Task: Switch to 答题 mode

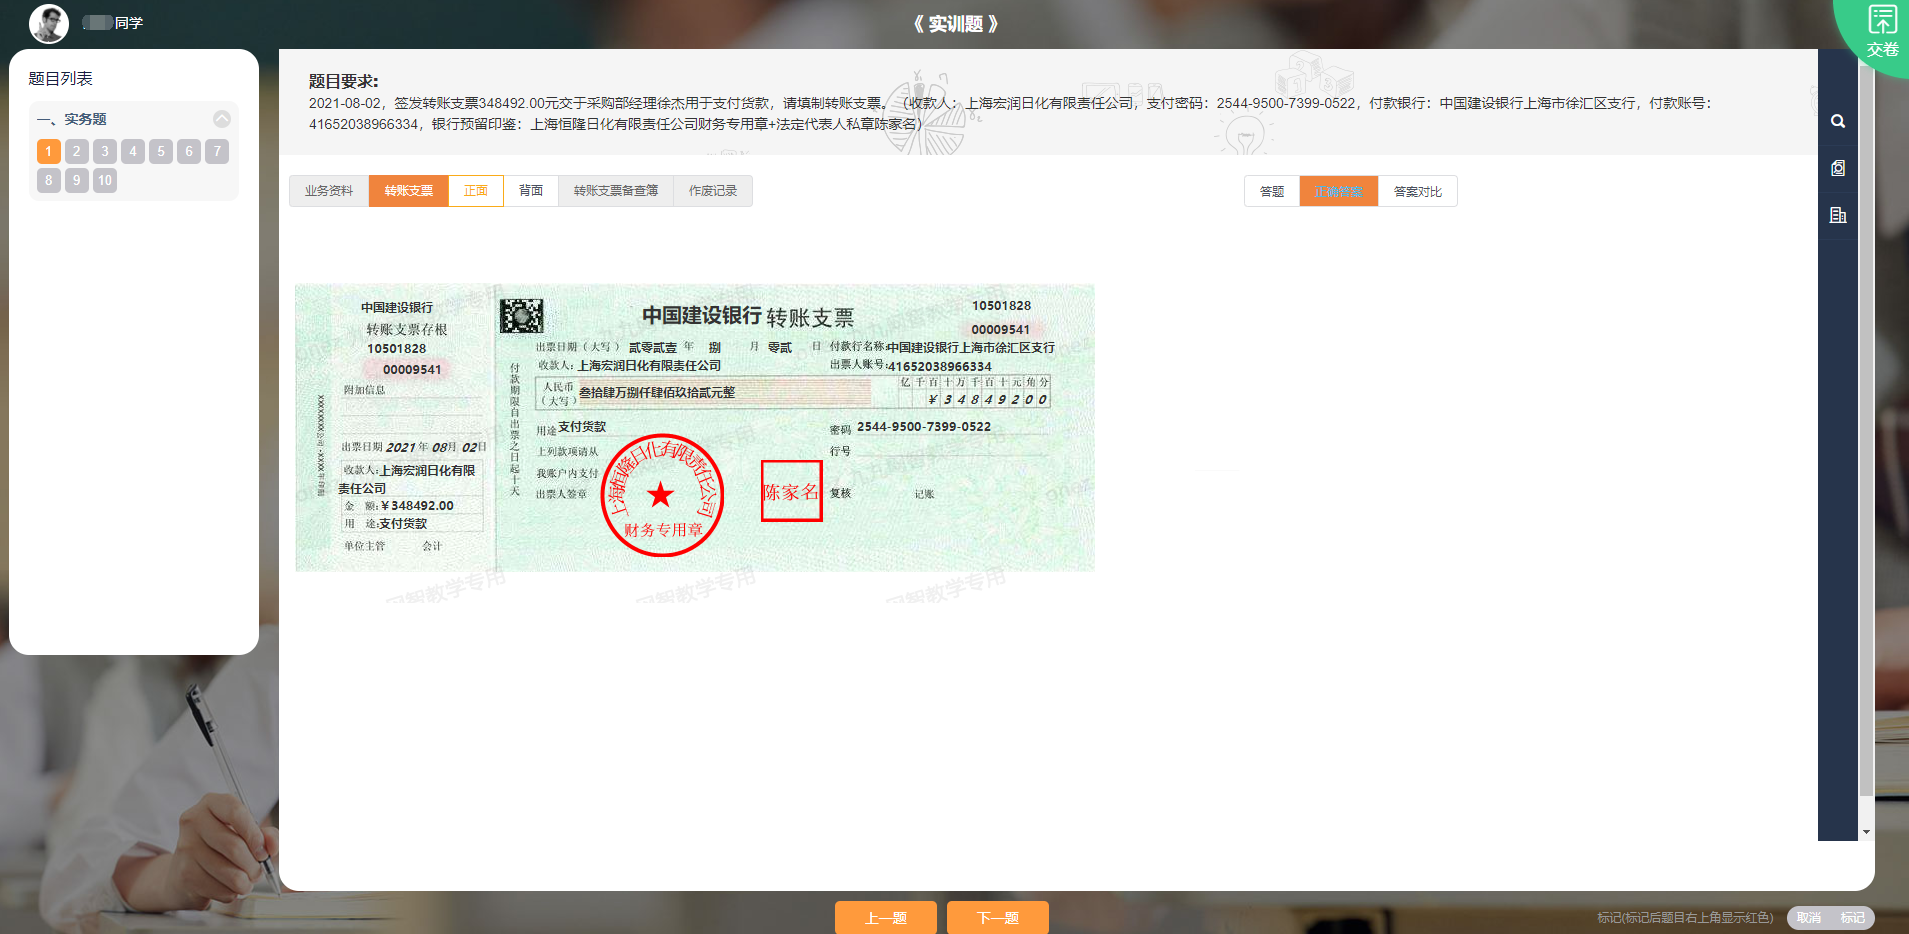Action: (x=1272, y=191)
